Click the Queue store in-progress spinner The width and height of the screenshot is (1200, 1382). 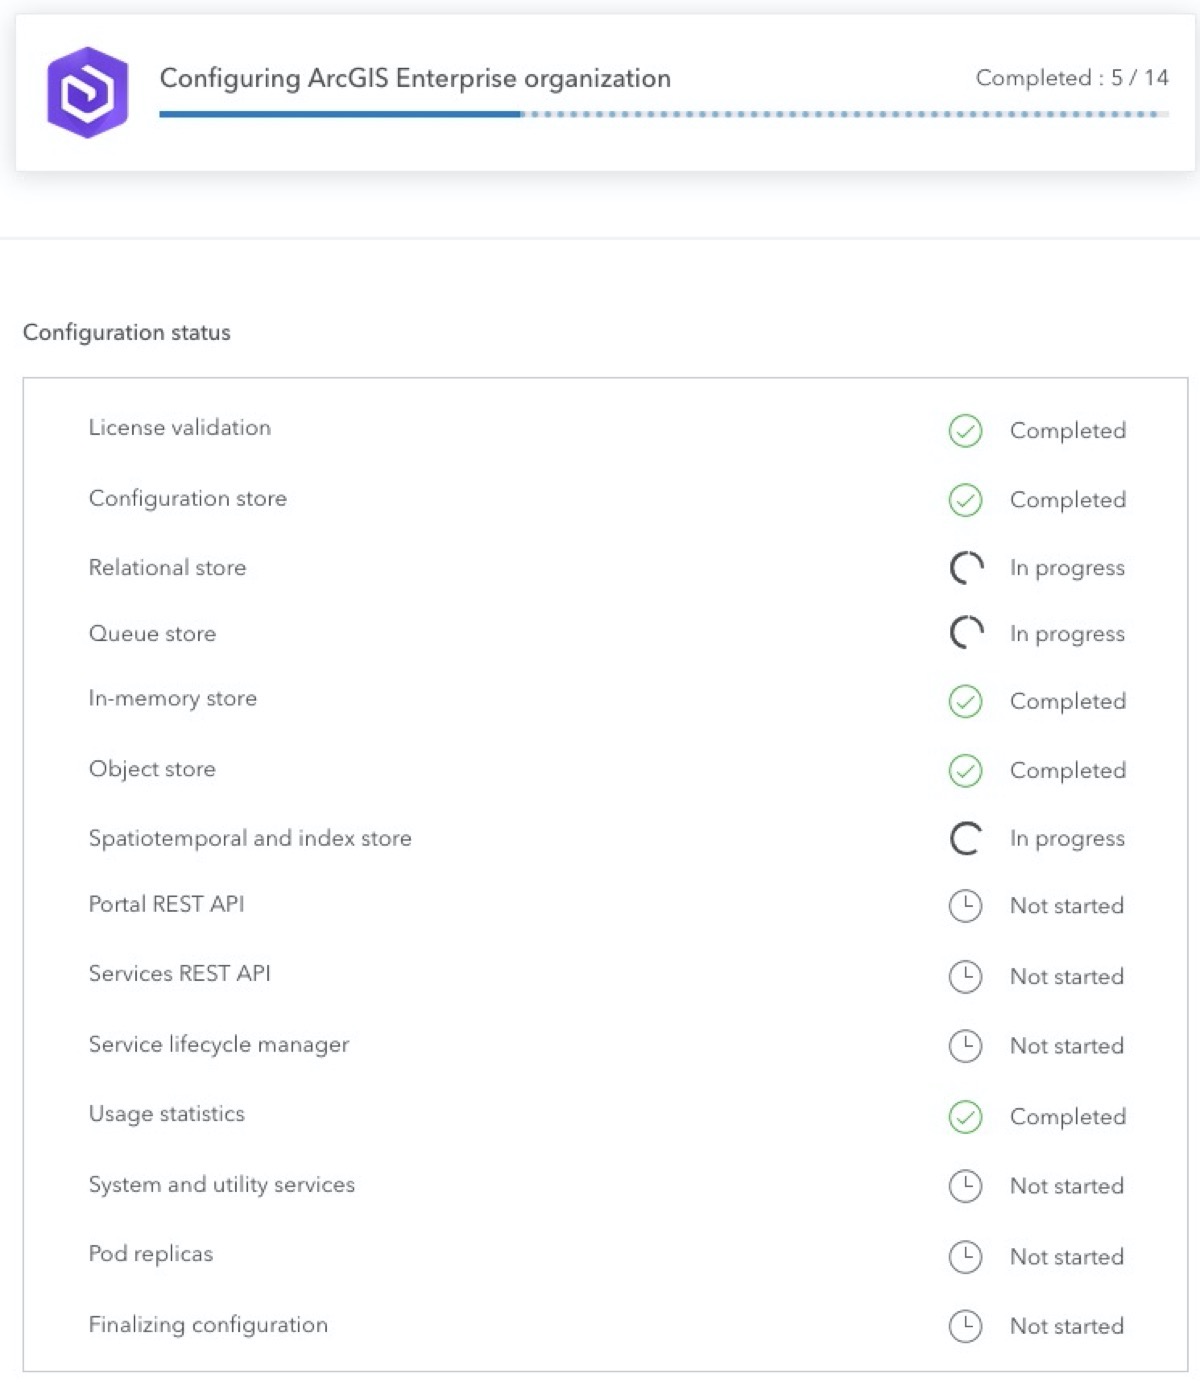pyautogui.click(x=966, y=633)
